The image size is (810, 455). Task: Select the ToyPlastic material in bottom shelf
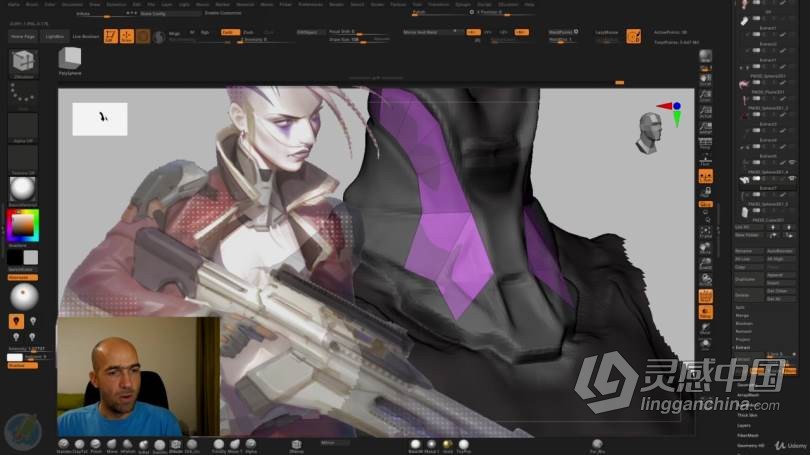tap(463, 444)
